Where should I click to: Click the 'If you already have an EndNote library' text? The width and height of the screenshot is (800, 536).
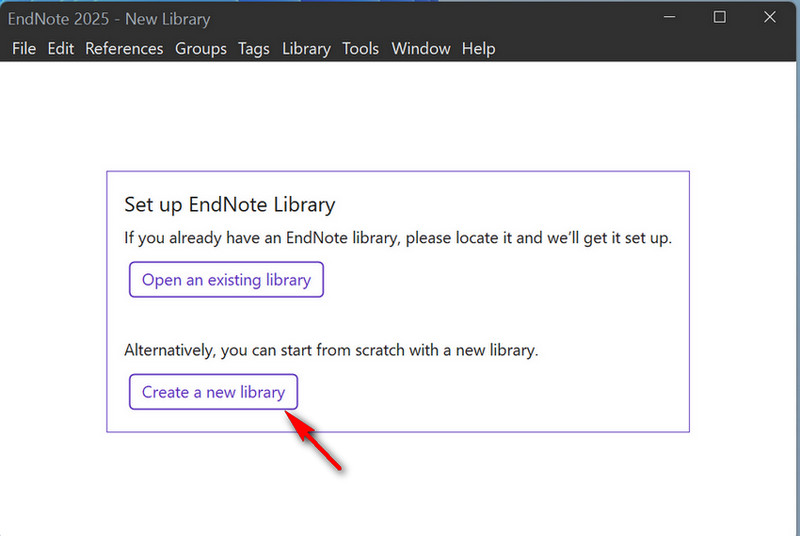point(398,239)
